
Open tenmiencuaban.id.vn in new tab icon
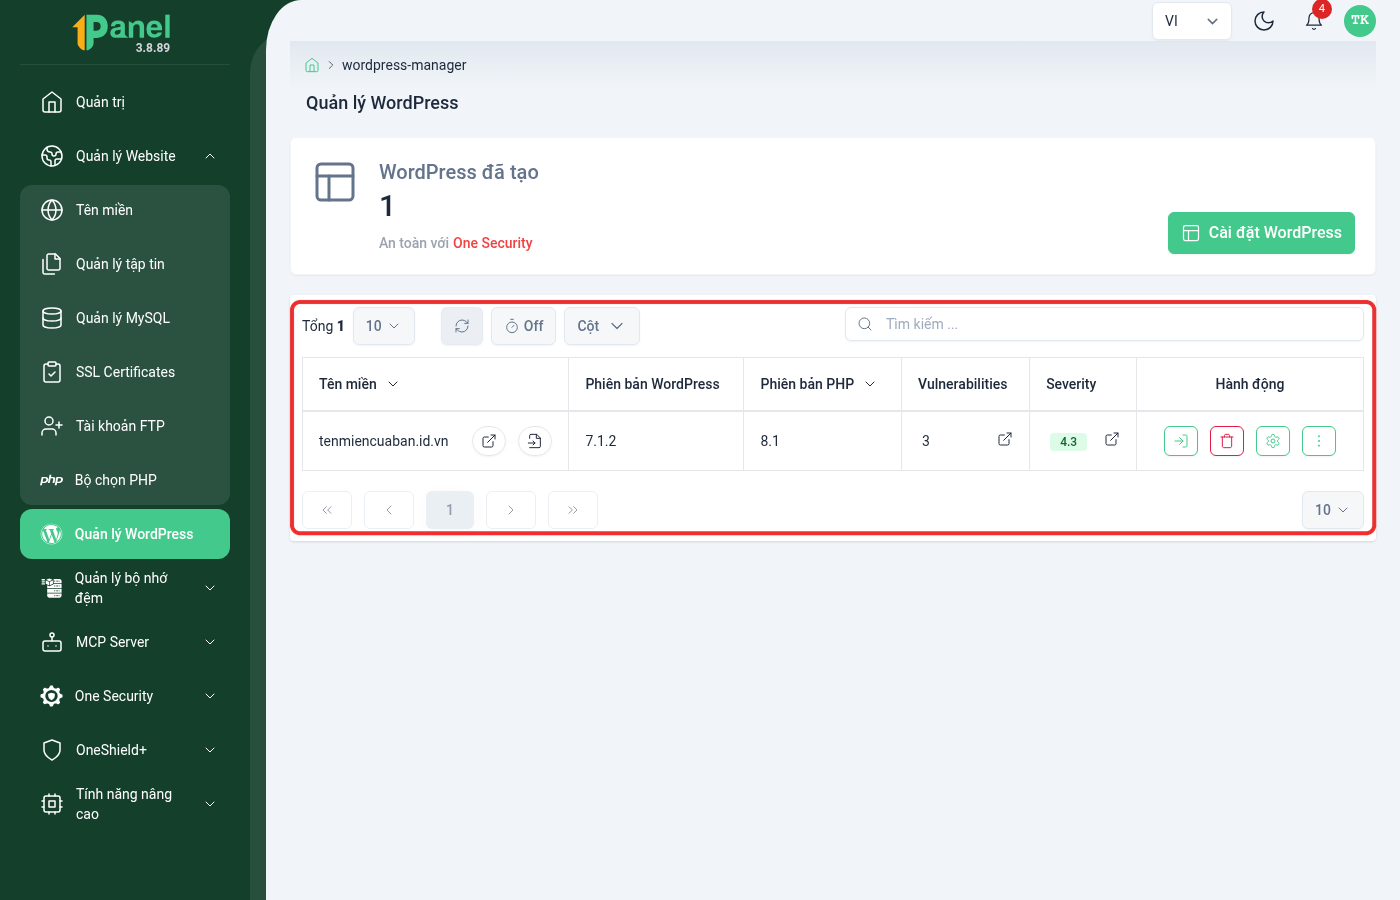point(489,441)
